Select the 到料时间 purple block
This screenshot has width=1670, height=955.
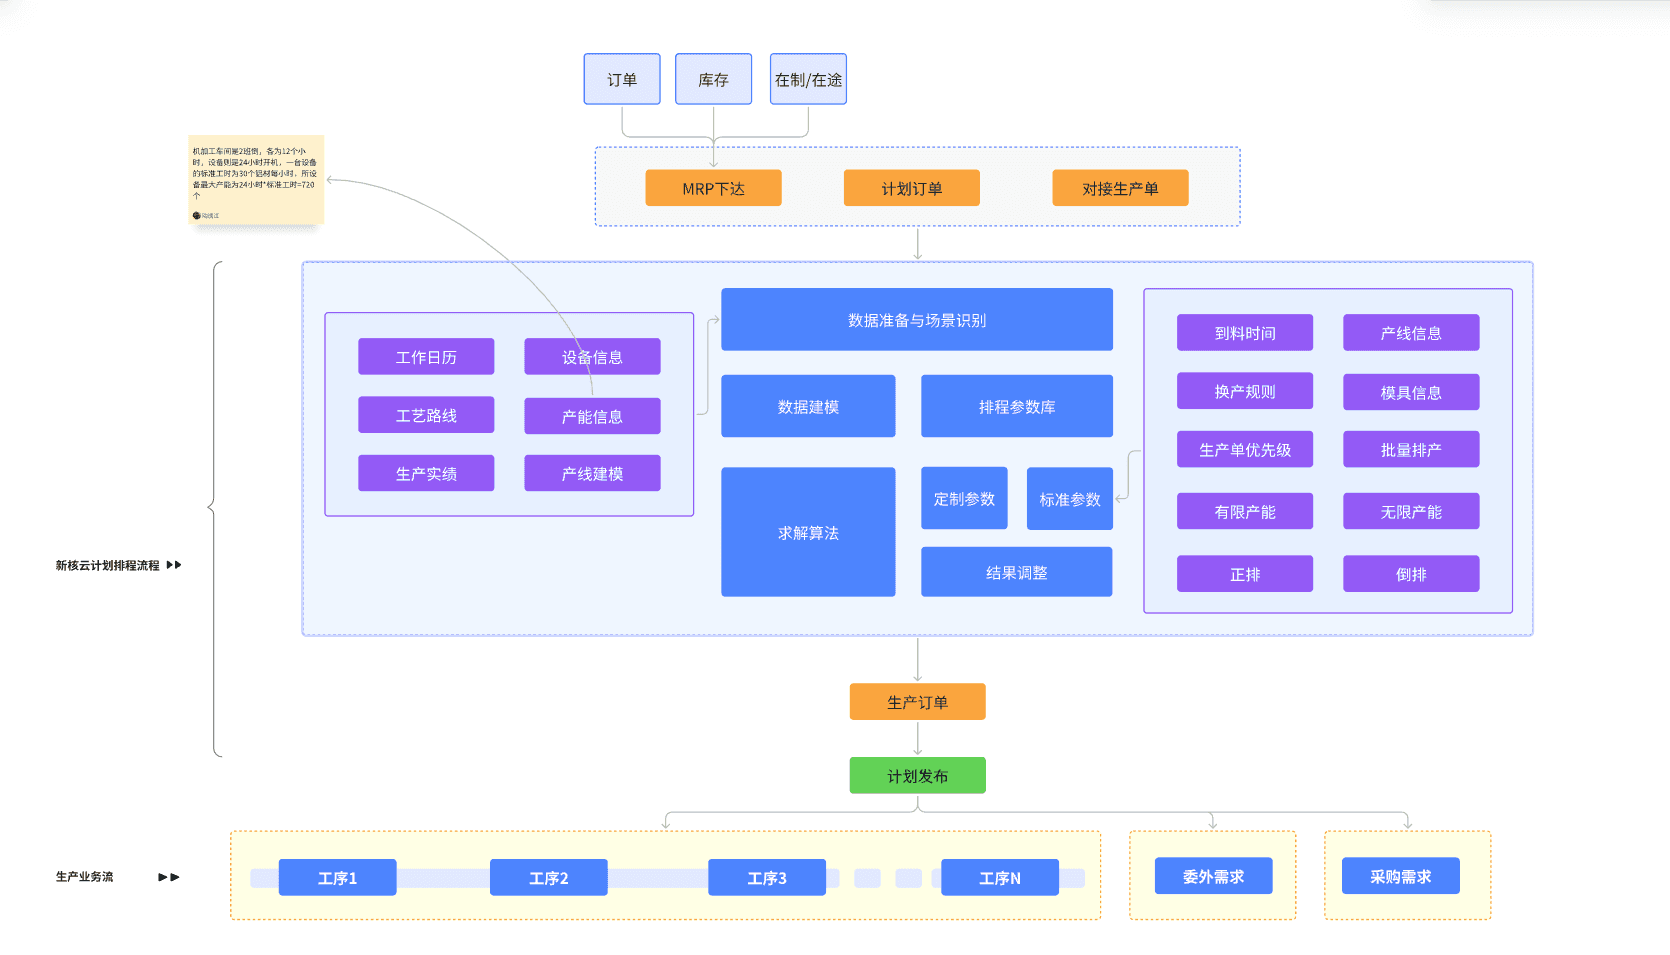[1245, 333]
